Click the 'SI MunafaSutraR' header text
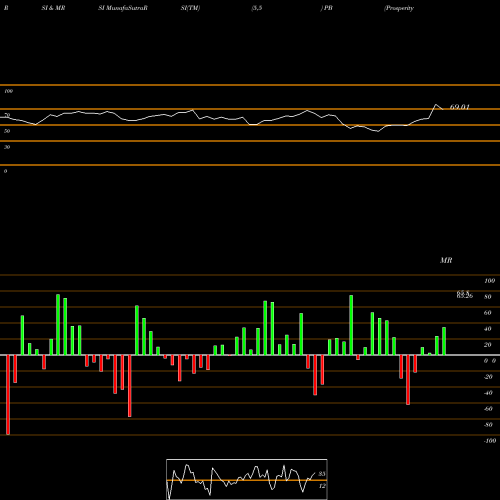This screenshot has width=500, height=500. [x=123, y=8]
